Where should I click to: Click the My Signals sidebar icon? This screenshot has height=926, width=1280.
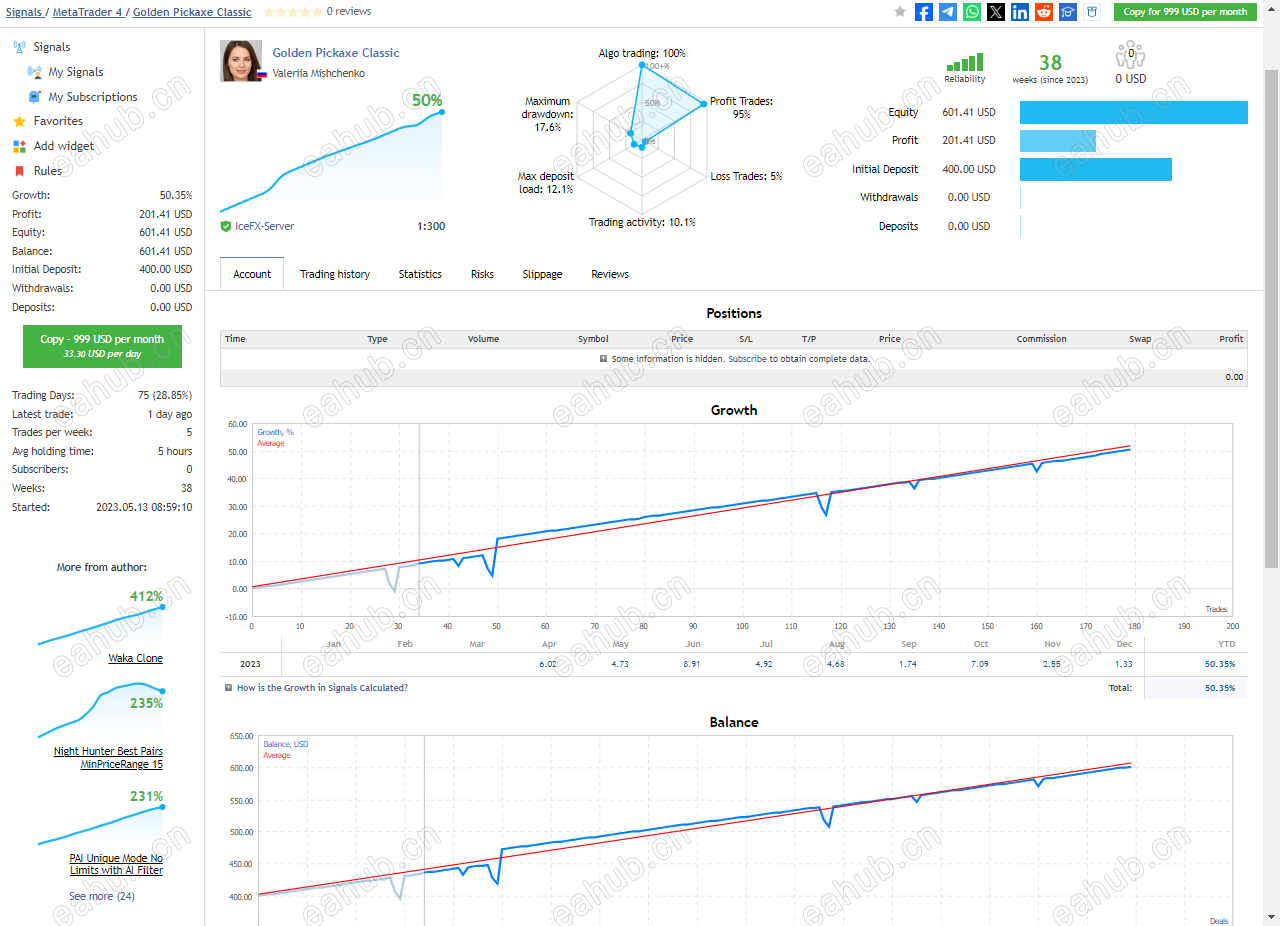tap(35, 72)
